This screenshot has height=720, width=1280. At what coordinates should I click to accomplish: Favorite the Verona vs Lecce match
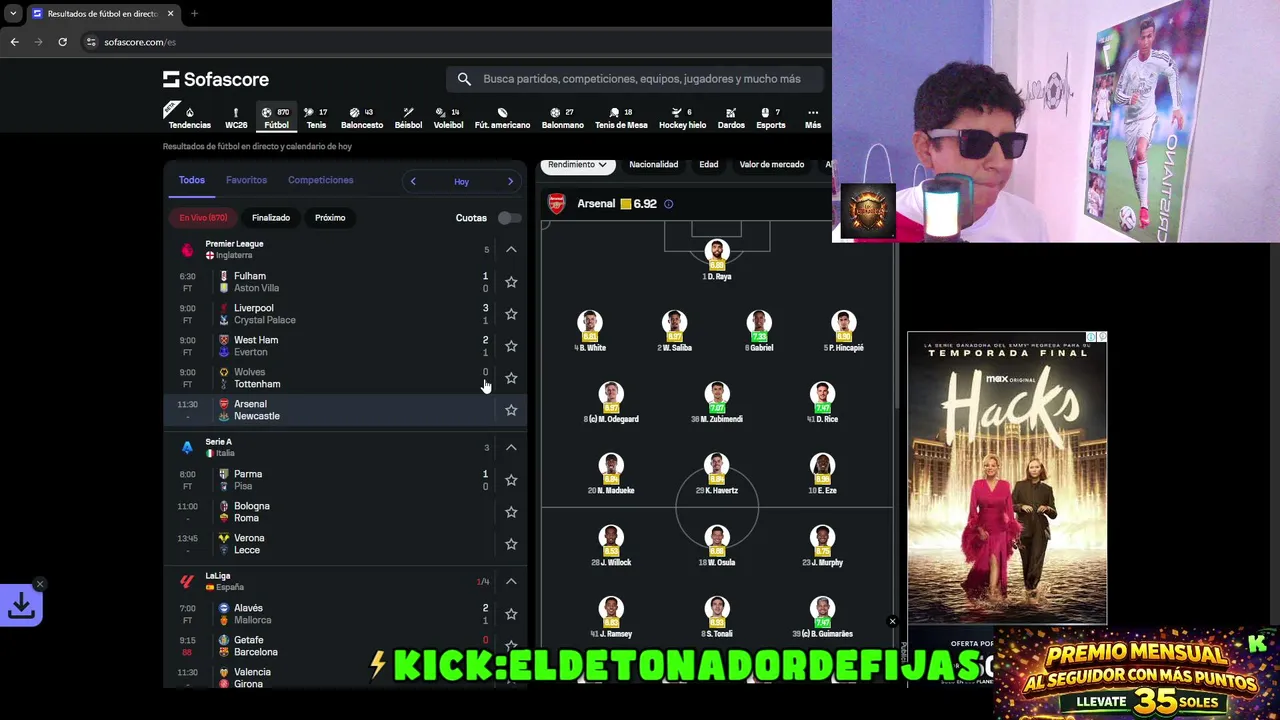tap(511, 544)
